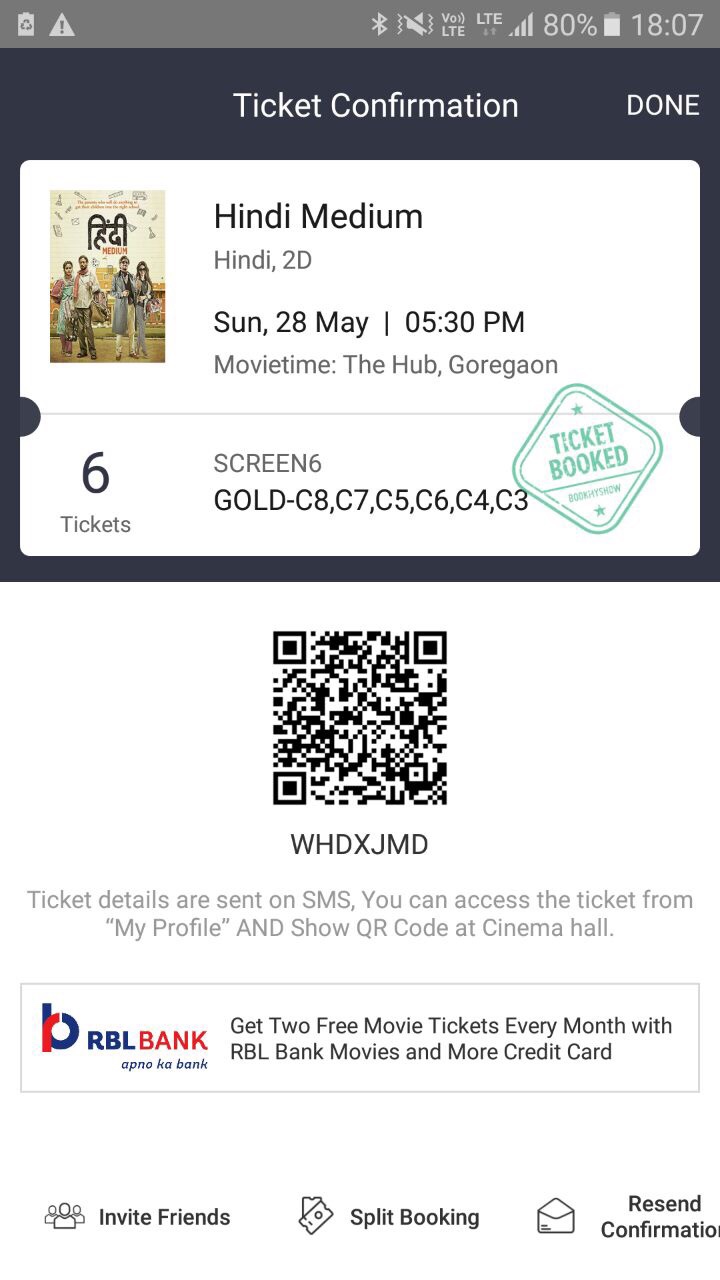
Task: Tap the muted vibrate status icon
Action: (414, 24)
